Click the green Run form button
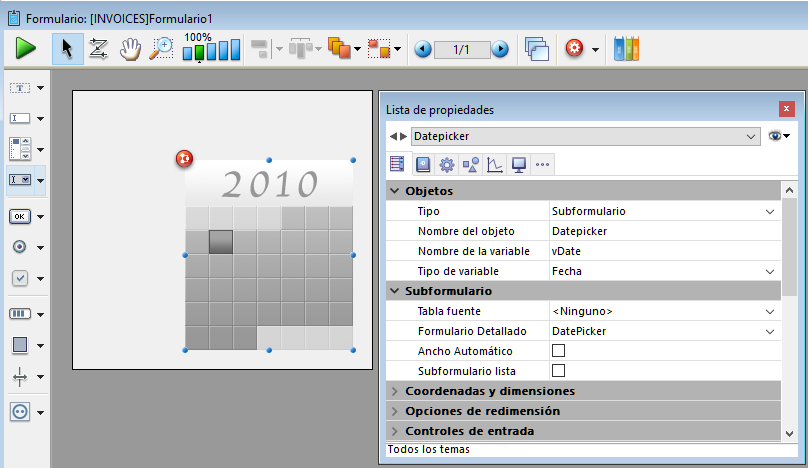The image size is (808, 468). tap(25, 48)
